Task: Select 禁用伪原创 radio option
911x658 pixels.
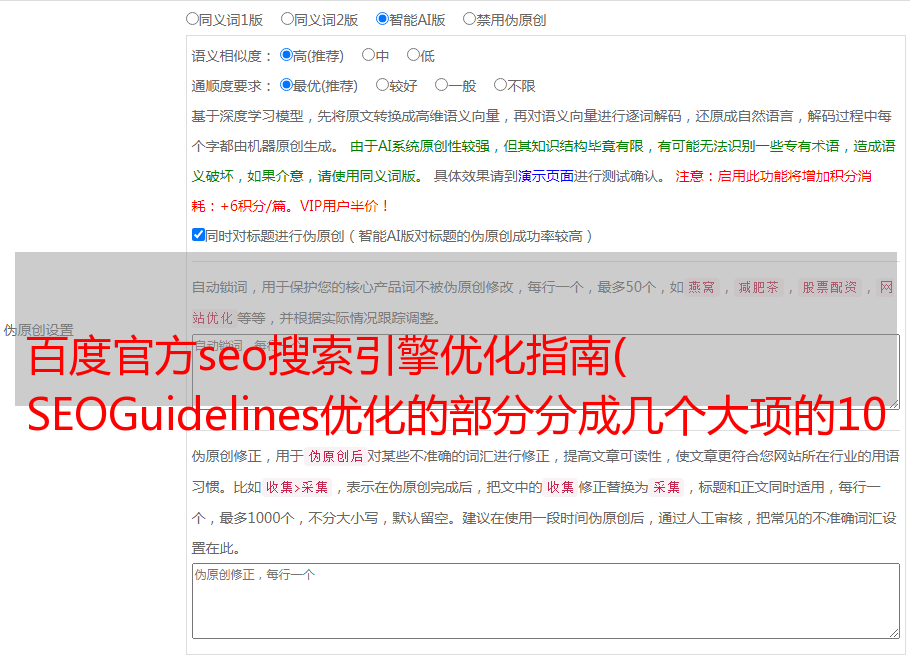Action: point(469,19)
